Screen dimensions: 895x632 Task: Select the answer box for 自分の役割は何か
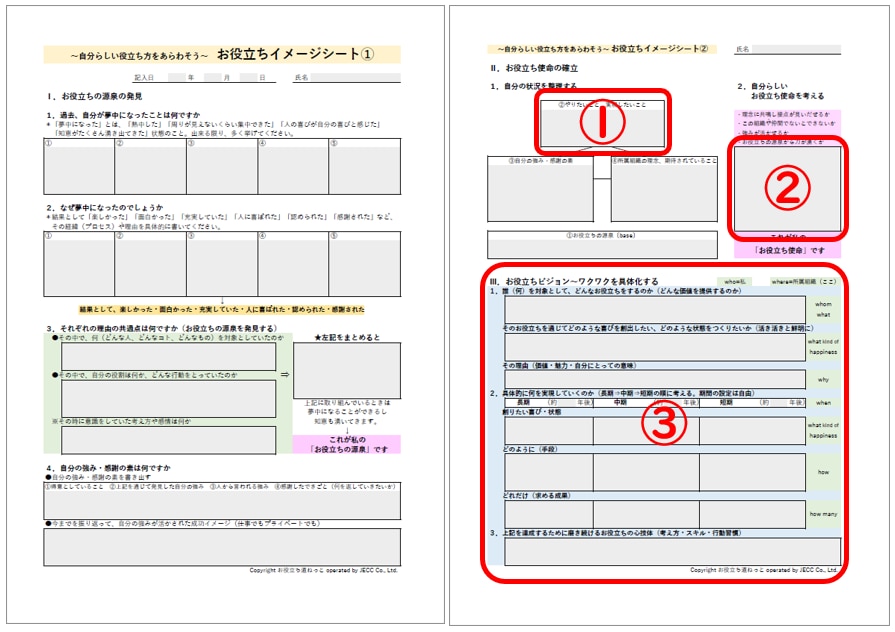[168, 398]
